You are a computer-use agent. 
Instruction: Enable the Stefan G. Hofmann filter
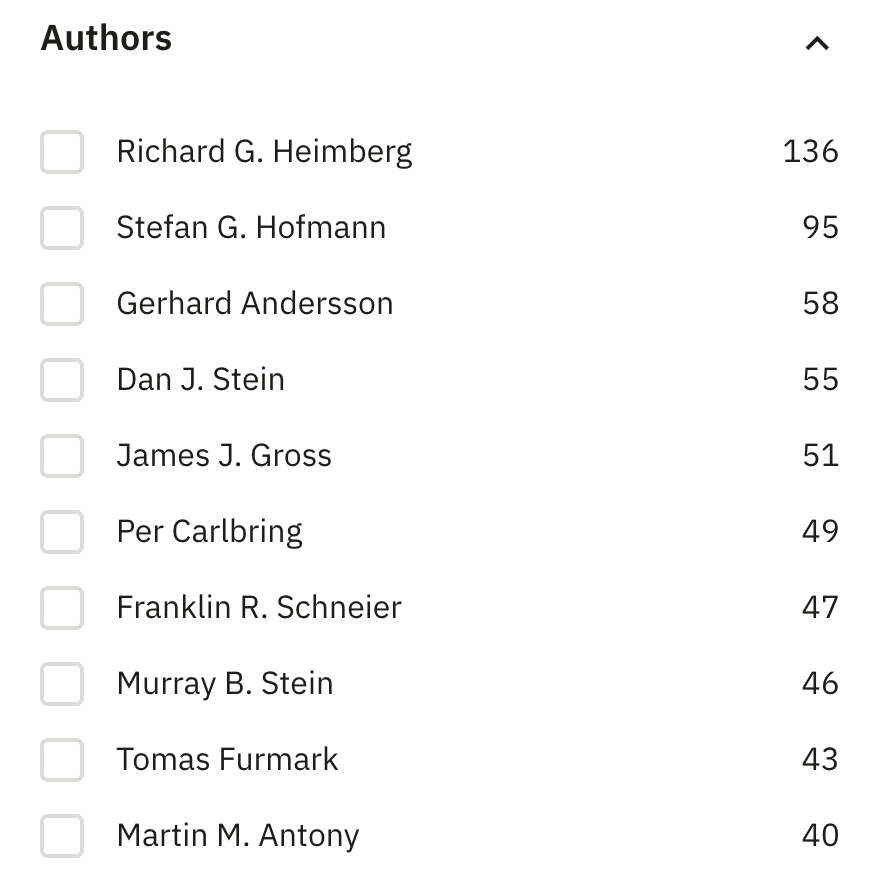(61, 228)
